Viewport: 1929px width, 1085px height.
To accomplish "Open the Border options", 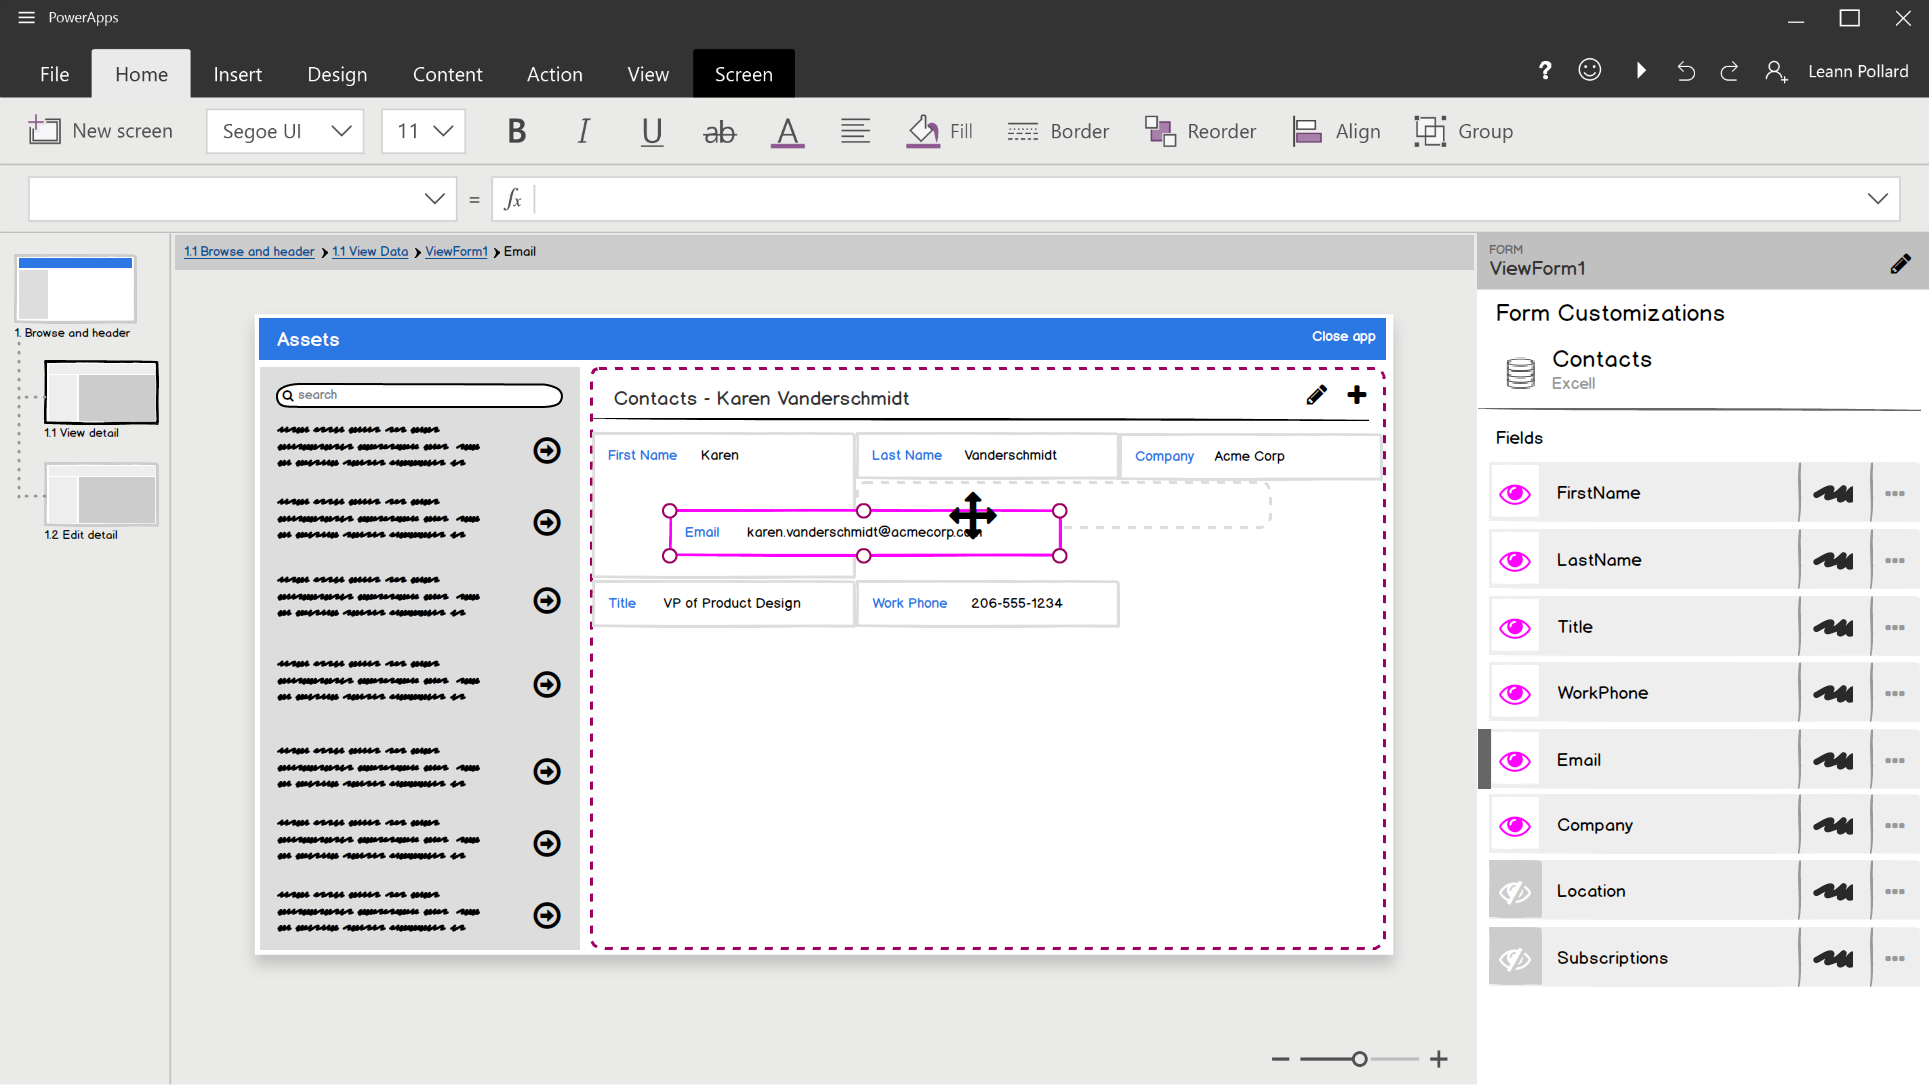I will tap(1058, 131).
